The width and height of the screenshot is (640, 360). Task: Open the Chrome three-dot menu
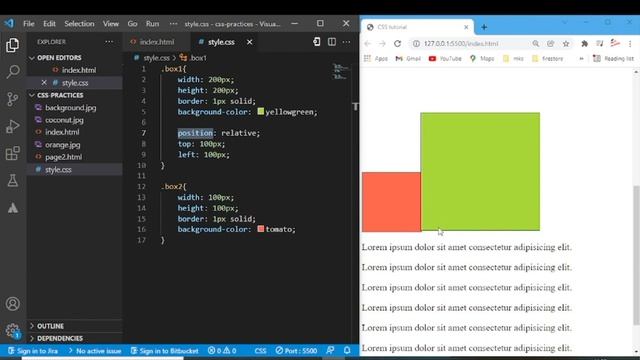tap(630, 44)
